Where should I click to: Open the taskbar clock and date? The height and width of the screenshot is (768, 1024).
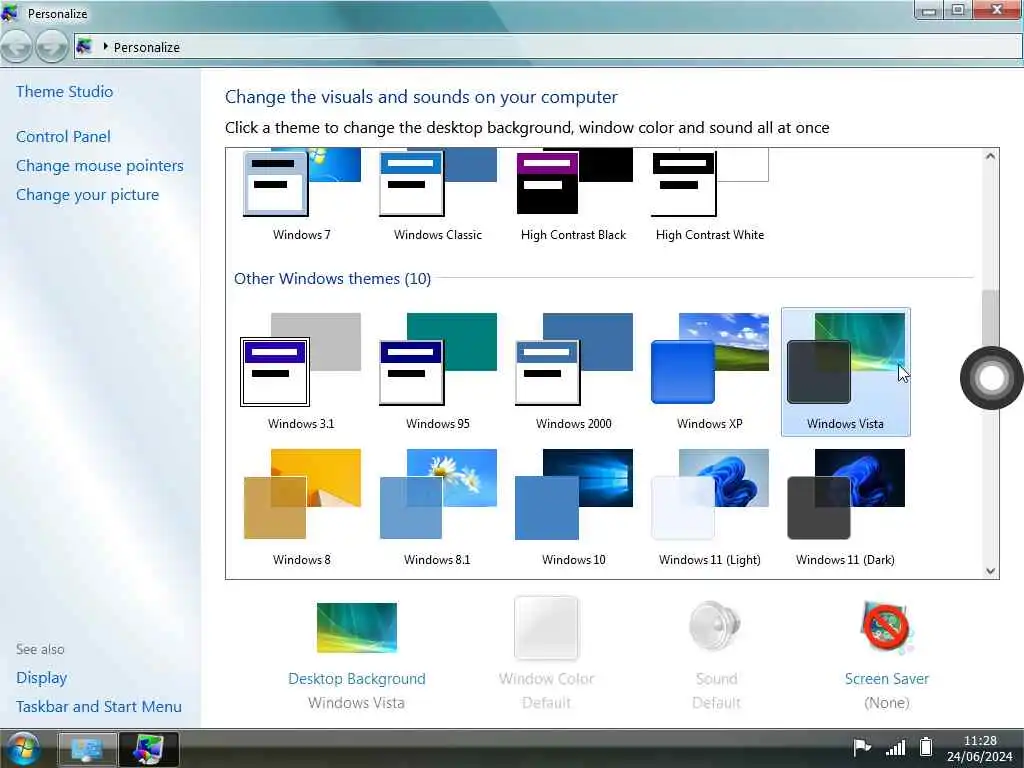pos(980,748)
